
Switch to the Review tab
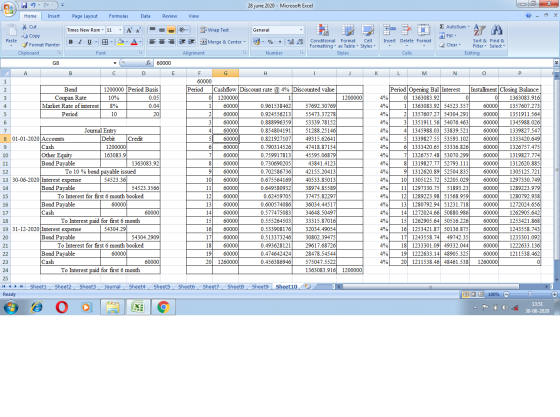[x=169, y=16]
